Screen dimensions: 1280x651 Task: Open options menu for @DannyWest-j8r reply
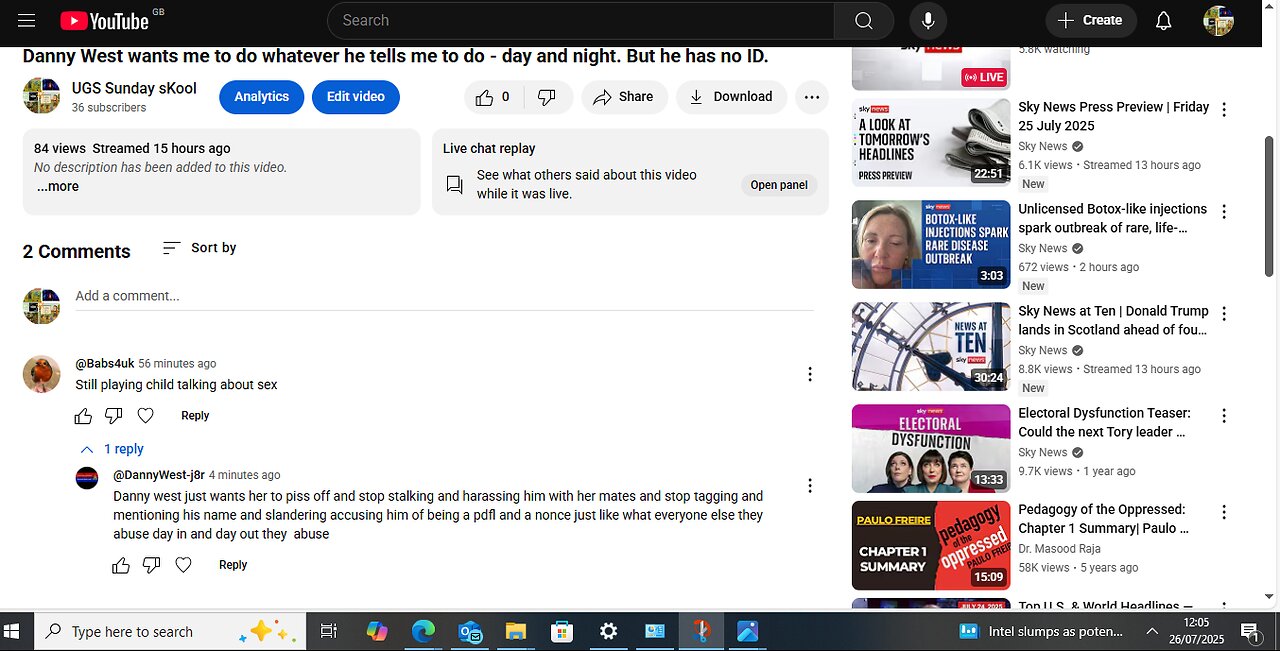(810, 486)
